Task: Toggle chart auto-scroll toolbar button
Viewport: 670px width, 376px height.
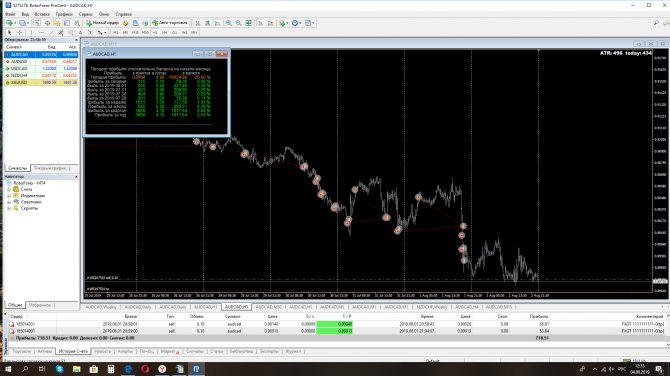Action: (x=261, y=23)
